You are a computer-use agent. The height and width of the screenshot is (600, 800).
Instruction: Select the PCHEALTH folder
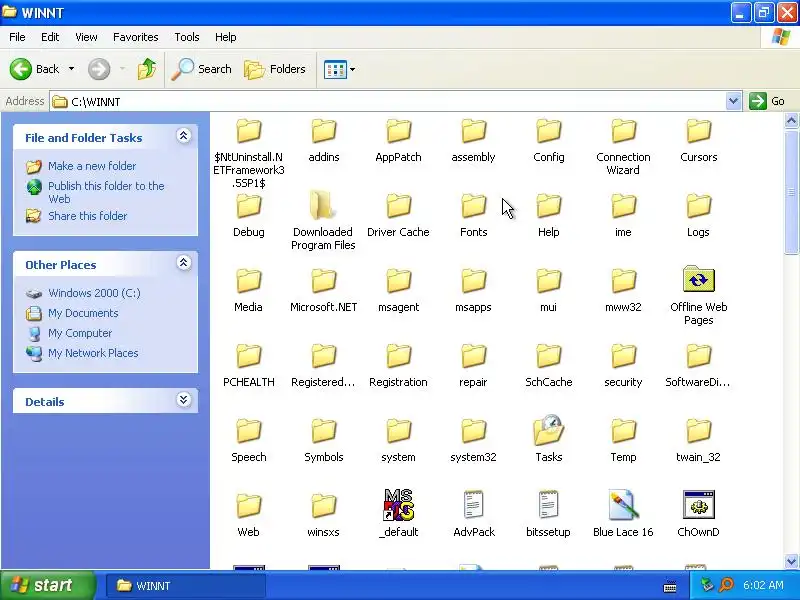click(x=249, y=365)
